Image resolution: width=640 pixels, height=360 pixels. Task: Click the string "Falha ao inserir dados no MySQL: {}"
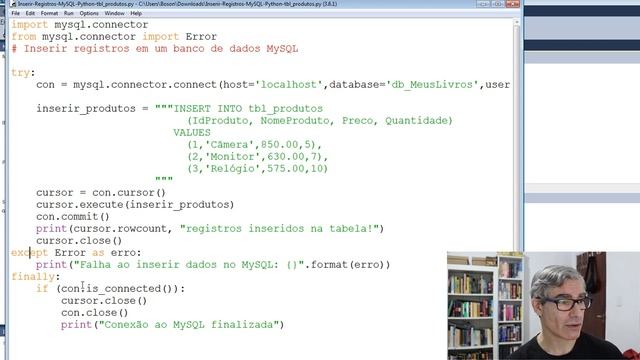coord(189,265)
